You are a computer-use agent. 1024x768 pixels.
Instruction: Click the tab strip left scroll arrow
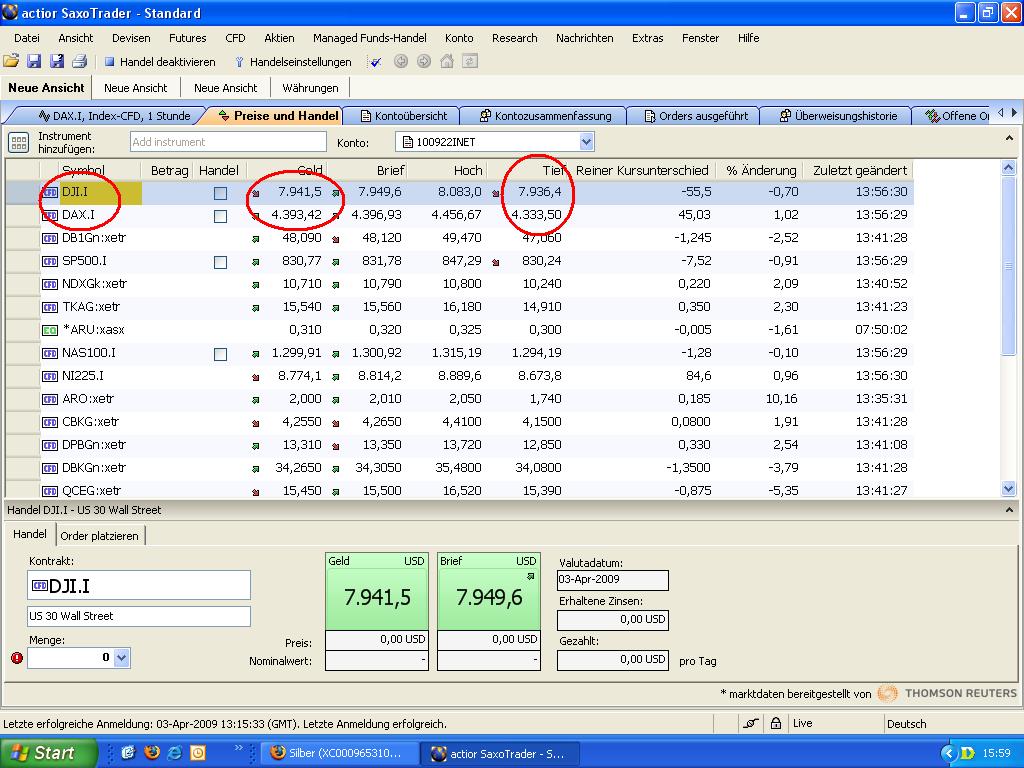coord(1001,112)
